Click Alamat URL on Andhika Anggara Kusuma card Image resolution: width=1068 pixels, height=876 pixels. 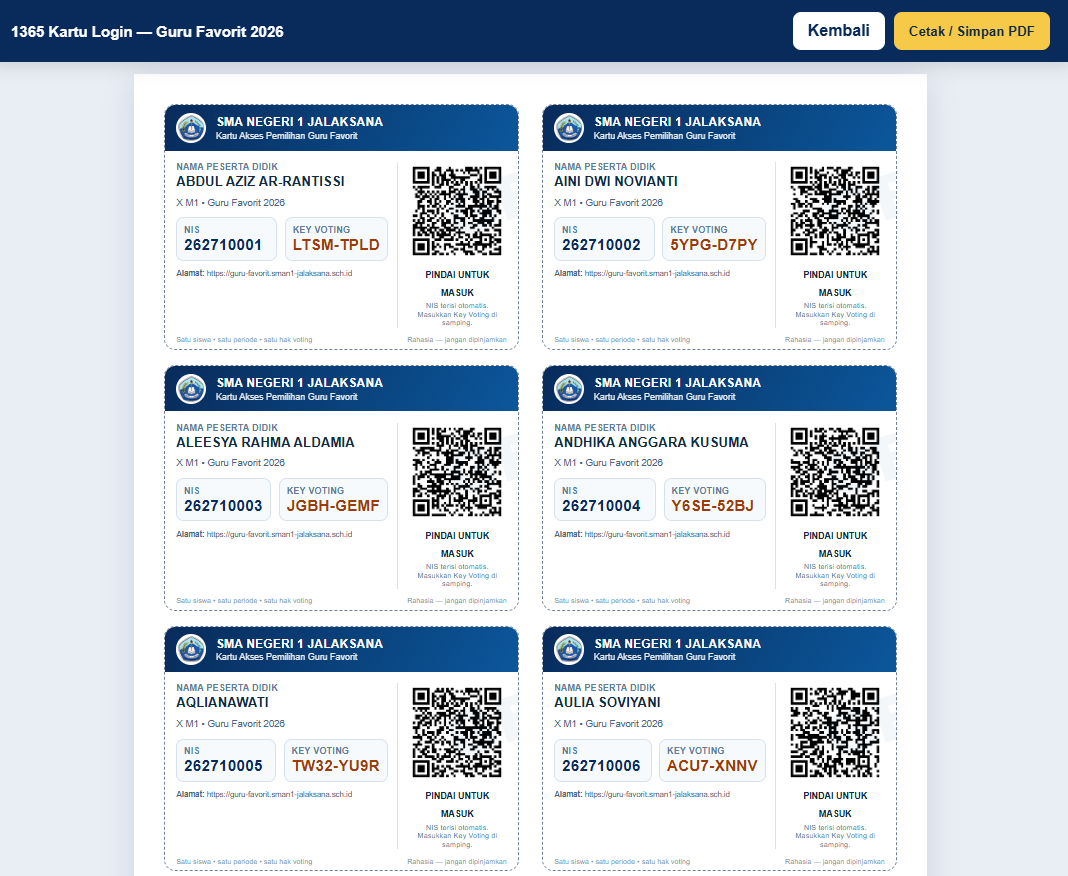tap(657, 535)
